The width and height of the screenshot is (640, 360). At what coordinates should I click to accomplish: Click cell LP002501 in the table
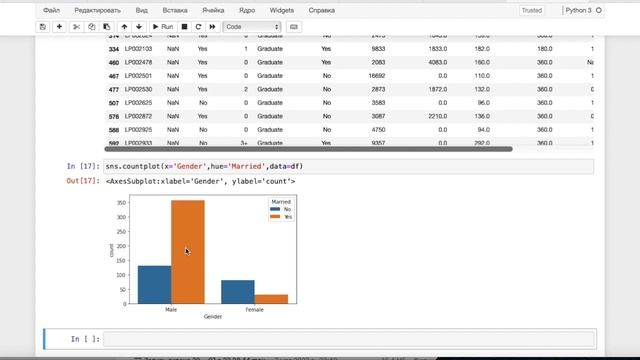click(x=138, y=76)
